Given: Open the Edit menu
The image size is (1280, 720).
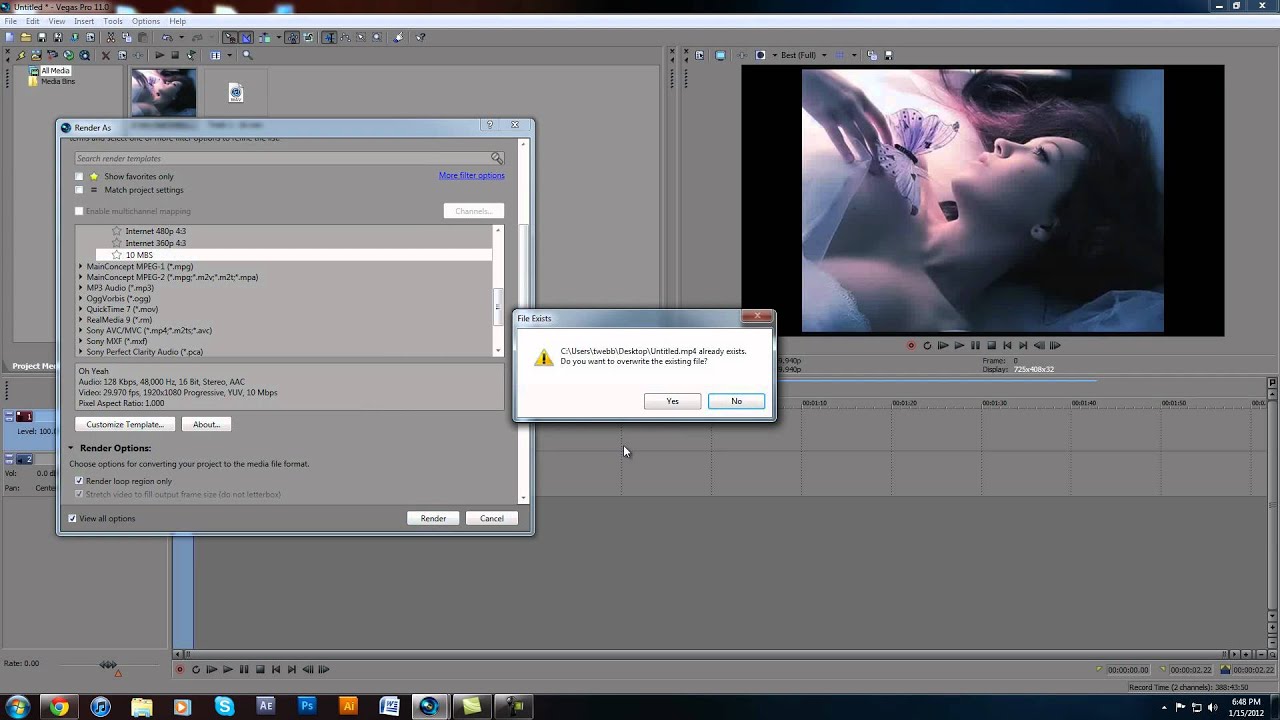Looking at the screenshot, I should click(x=33, y=21).
